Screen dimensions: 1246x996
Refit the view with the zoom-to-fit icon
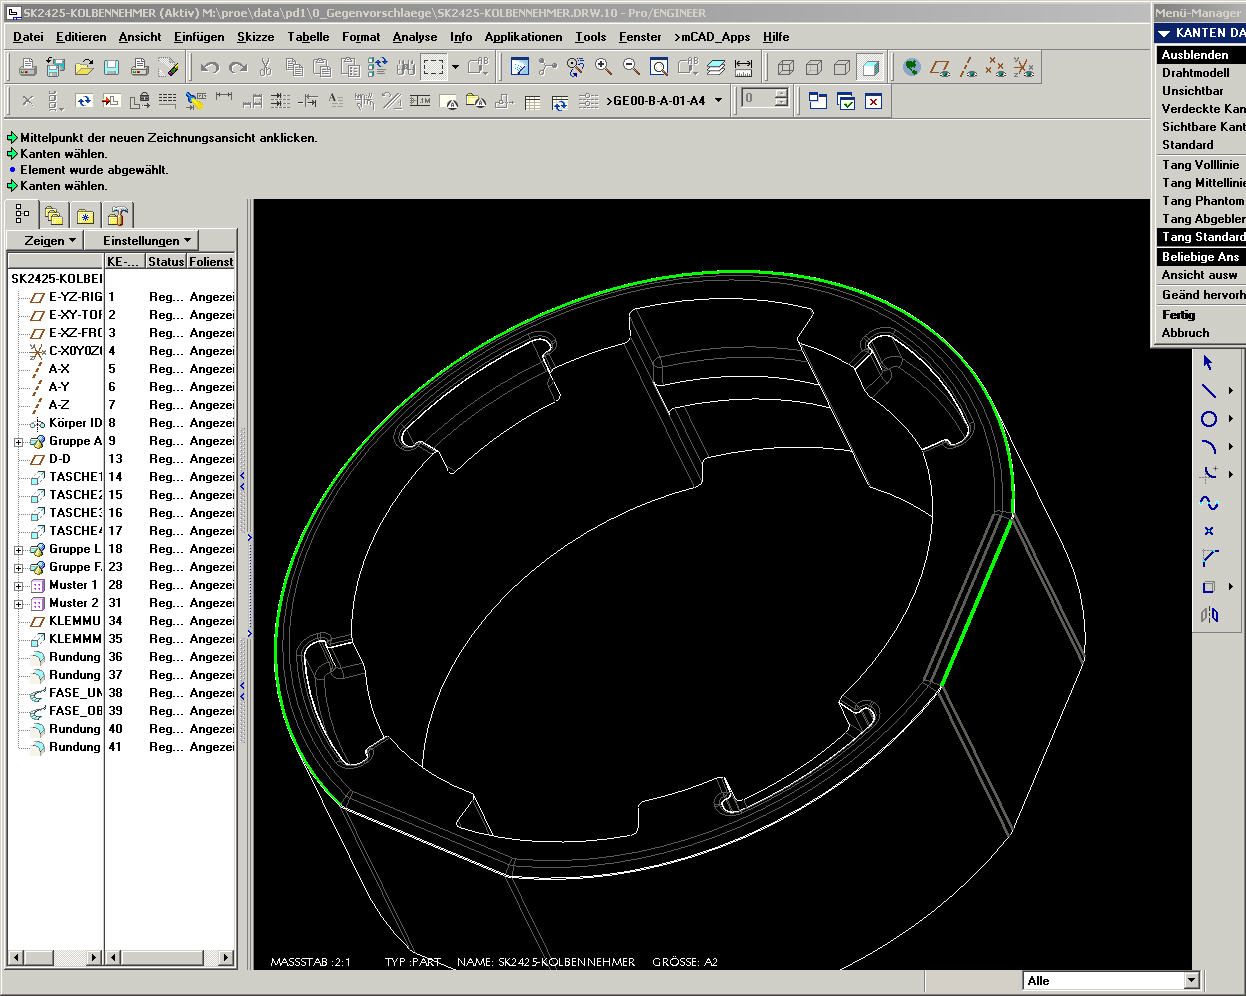pos(660,67)
